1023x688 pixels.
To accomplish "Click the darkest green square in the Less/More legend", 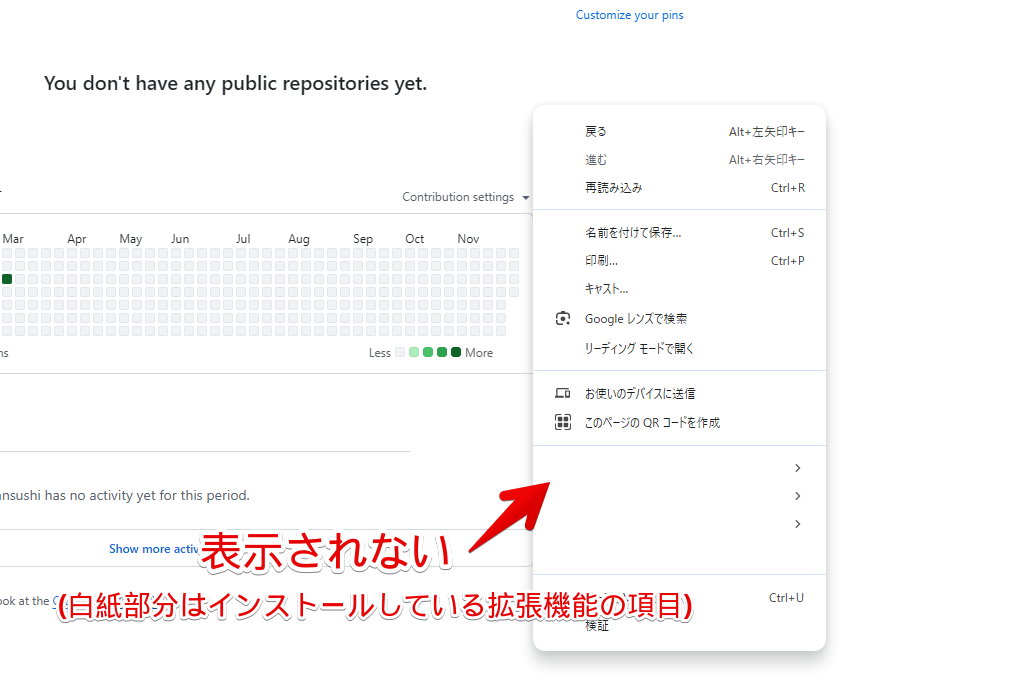I will 455,352.
